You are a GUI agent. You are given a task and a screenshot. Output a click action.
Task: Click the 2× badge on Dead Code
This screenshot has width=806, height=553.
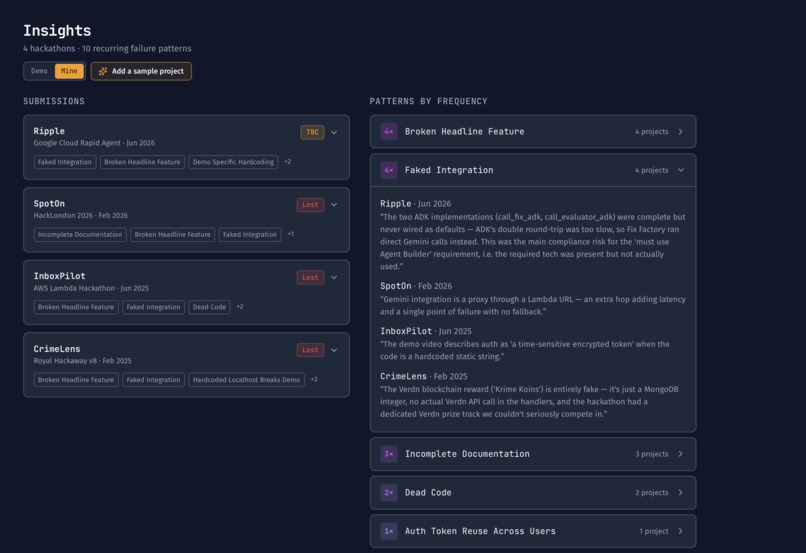(389, 492)
